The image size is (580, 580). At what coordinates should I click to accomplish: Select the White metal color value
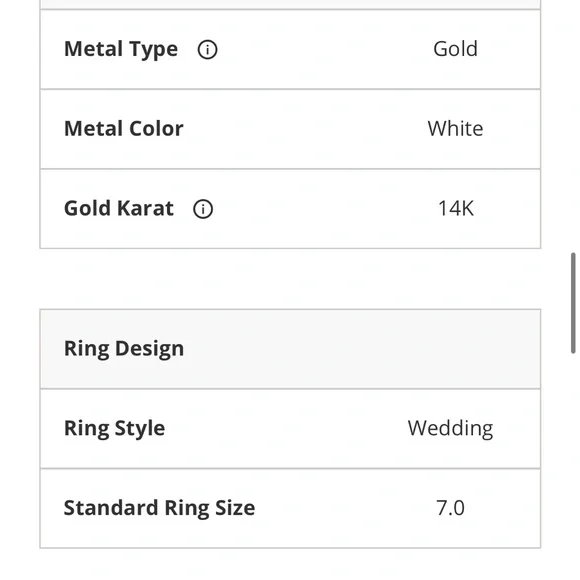[x=455, y=129]
